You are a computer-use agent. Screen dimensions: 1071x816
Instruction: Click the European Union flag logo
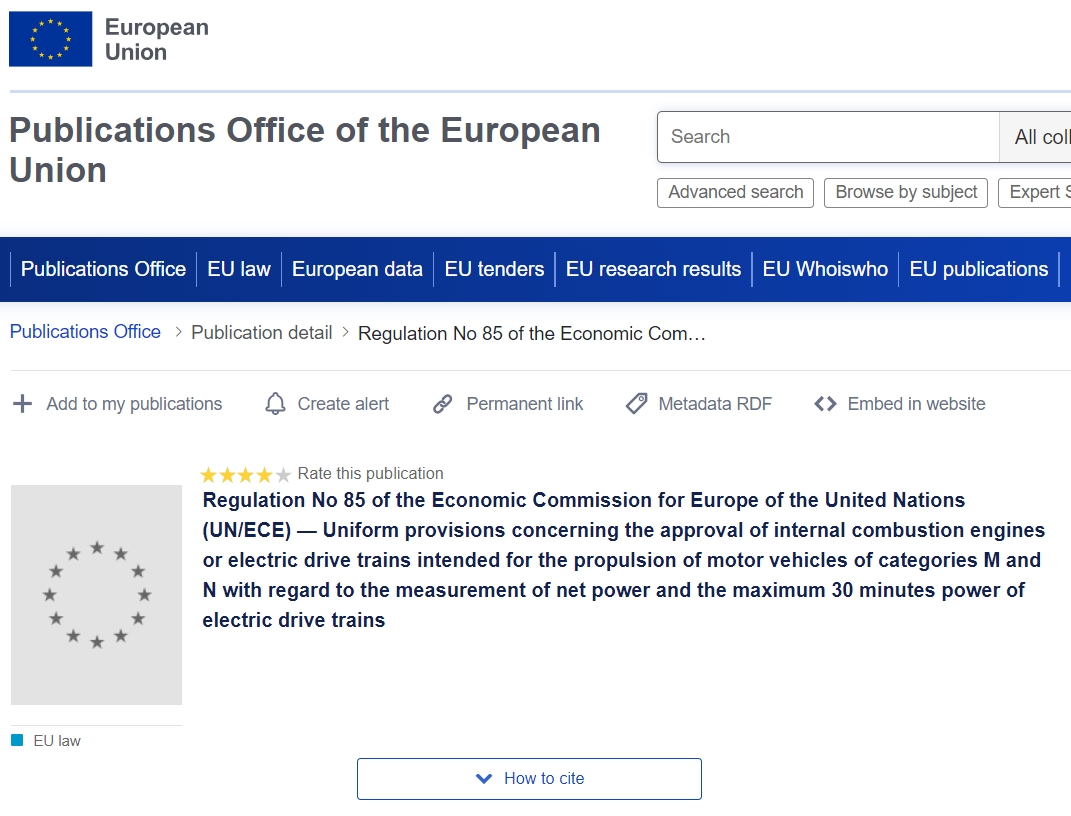click(x=50, y=39)
